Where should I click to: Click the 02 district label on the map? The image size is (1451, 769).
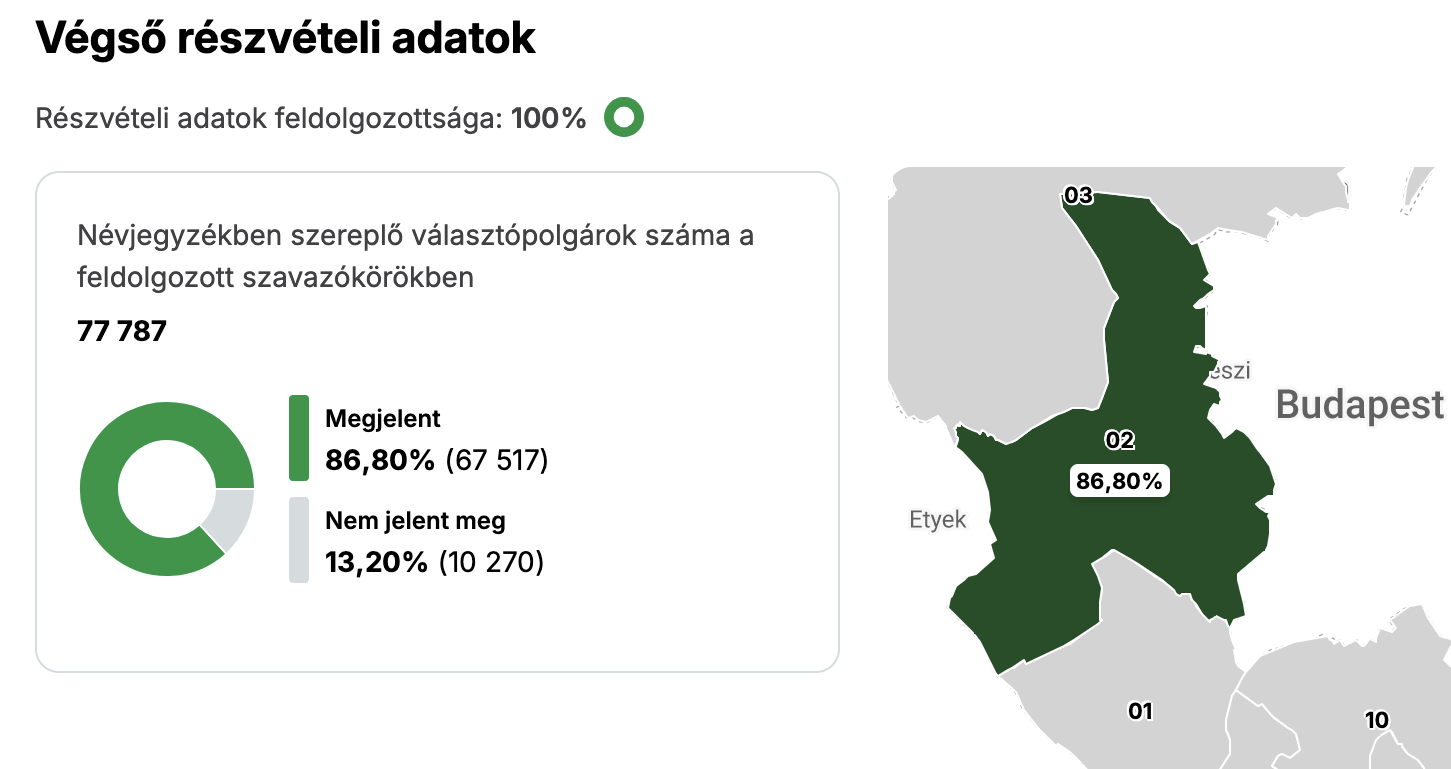click(1119, 440)
